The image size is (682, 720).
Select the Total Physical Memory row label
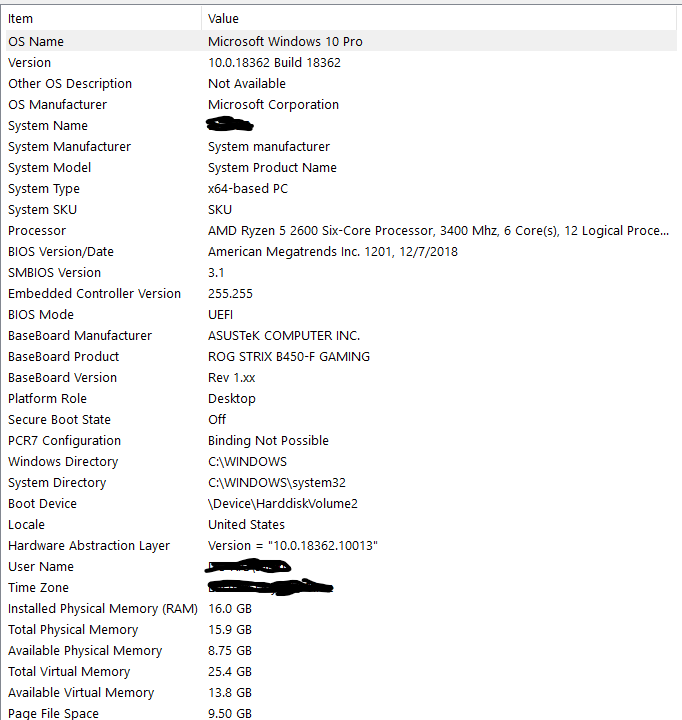(73, 630)
